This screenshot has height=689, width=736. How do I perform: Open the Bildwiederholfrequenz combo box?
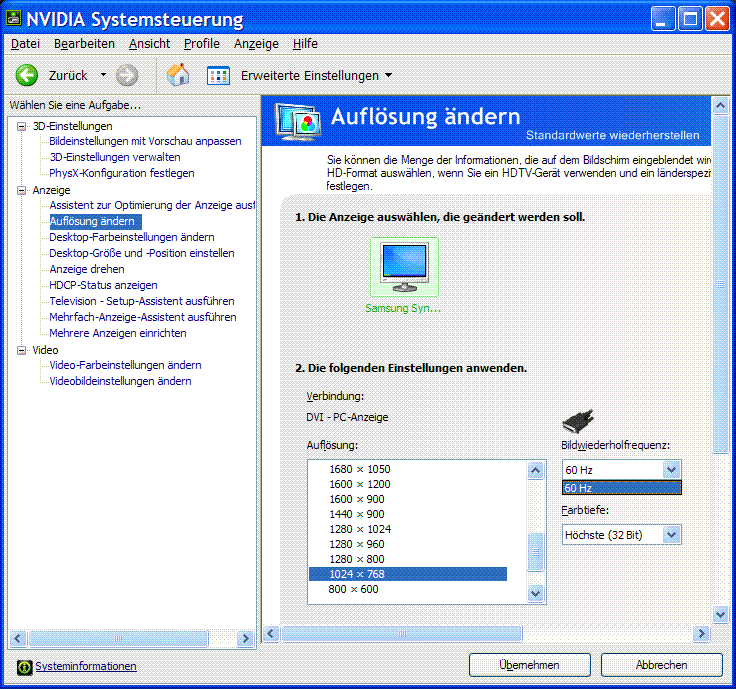pyautogui.click(x=621, y=470)
